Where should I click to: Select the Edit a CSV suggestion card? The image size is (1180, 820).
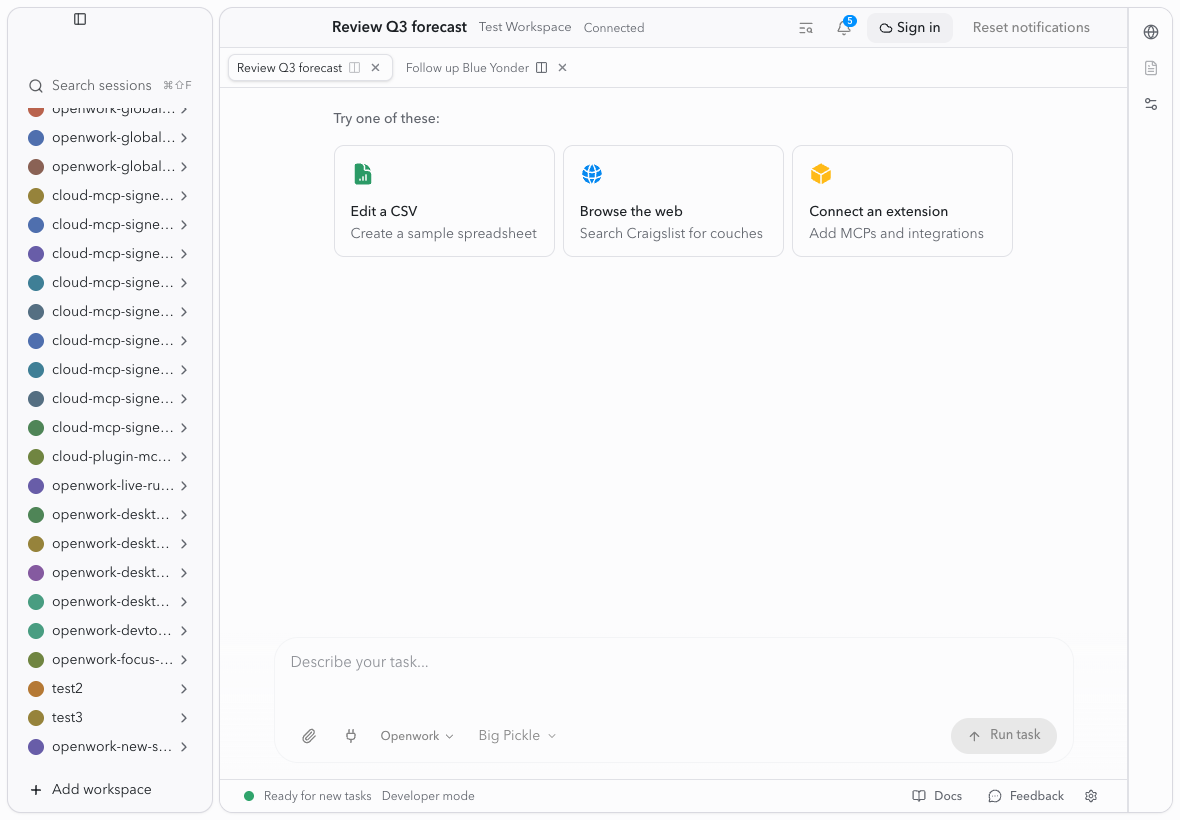pos(444,201)
